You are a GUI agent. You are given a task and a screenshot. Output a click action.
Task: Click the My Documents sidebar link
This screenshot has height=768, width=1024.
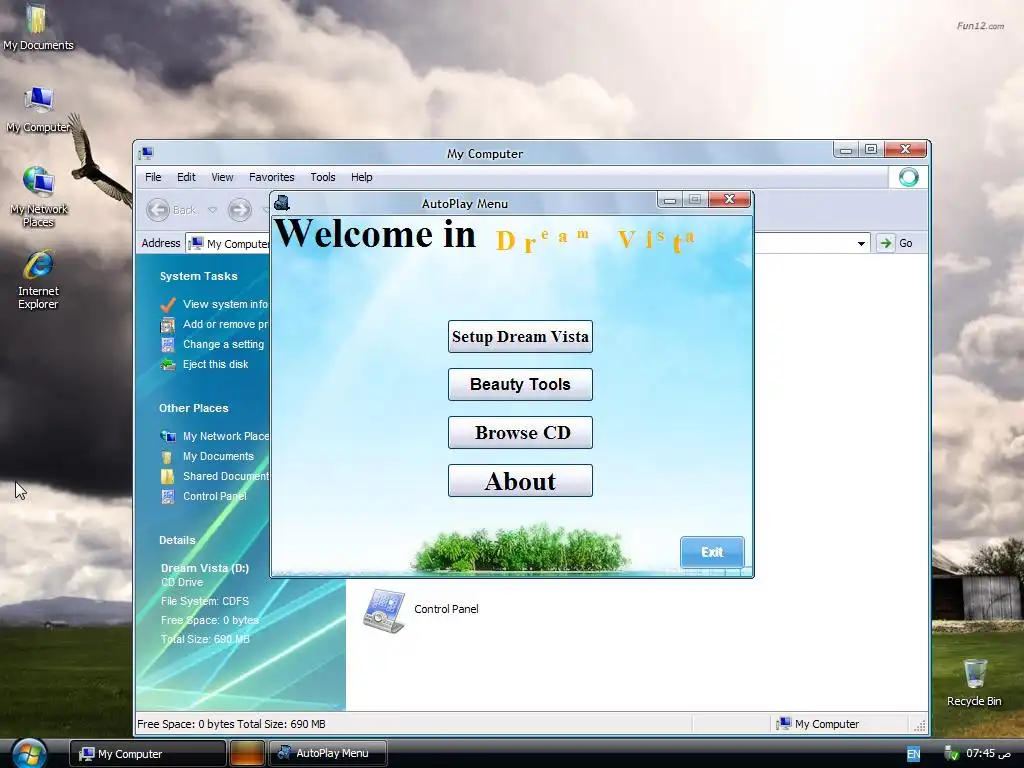tap(218, 456)
